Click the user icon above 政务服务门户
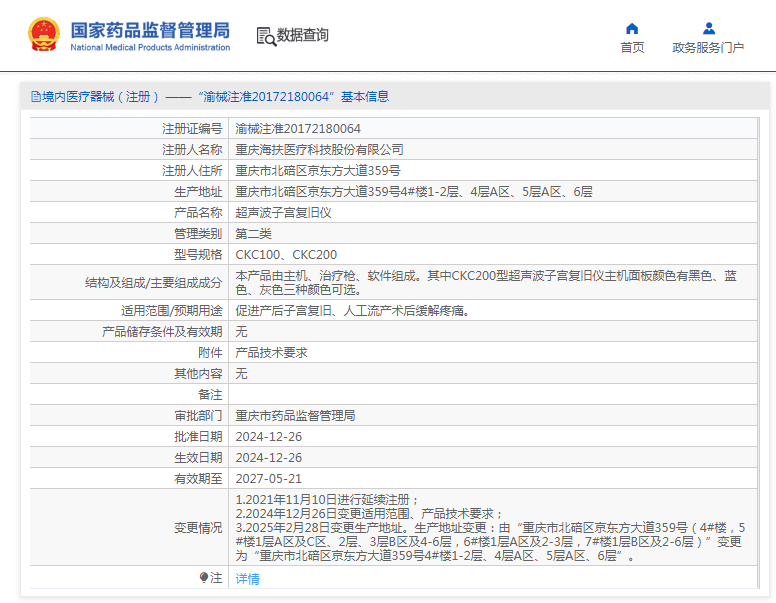Image resolution: width=776 pixels, height=603 pixels. tap(708, 28)
